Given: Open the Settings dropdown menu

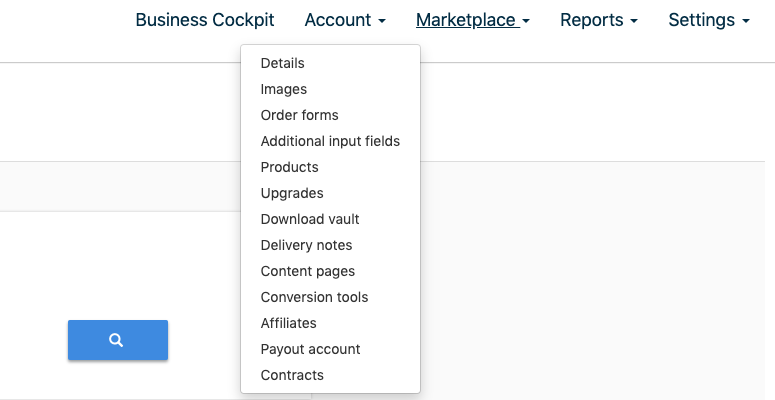Looking at the screenshot, I should point(708,20).
